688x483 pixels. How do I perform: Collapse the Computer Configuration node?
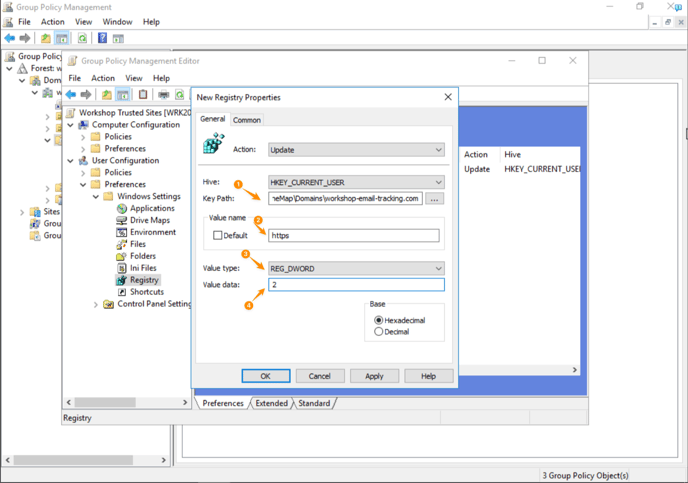pyautogui.click(x=71, y=125)
